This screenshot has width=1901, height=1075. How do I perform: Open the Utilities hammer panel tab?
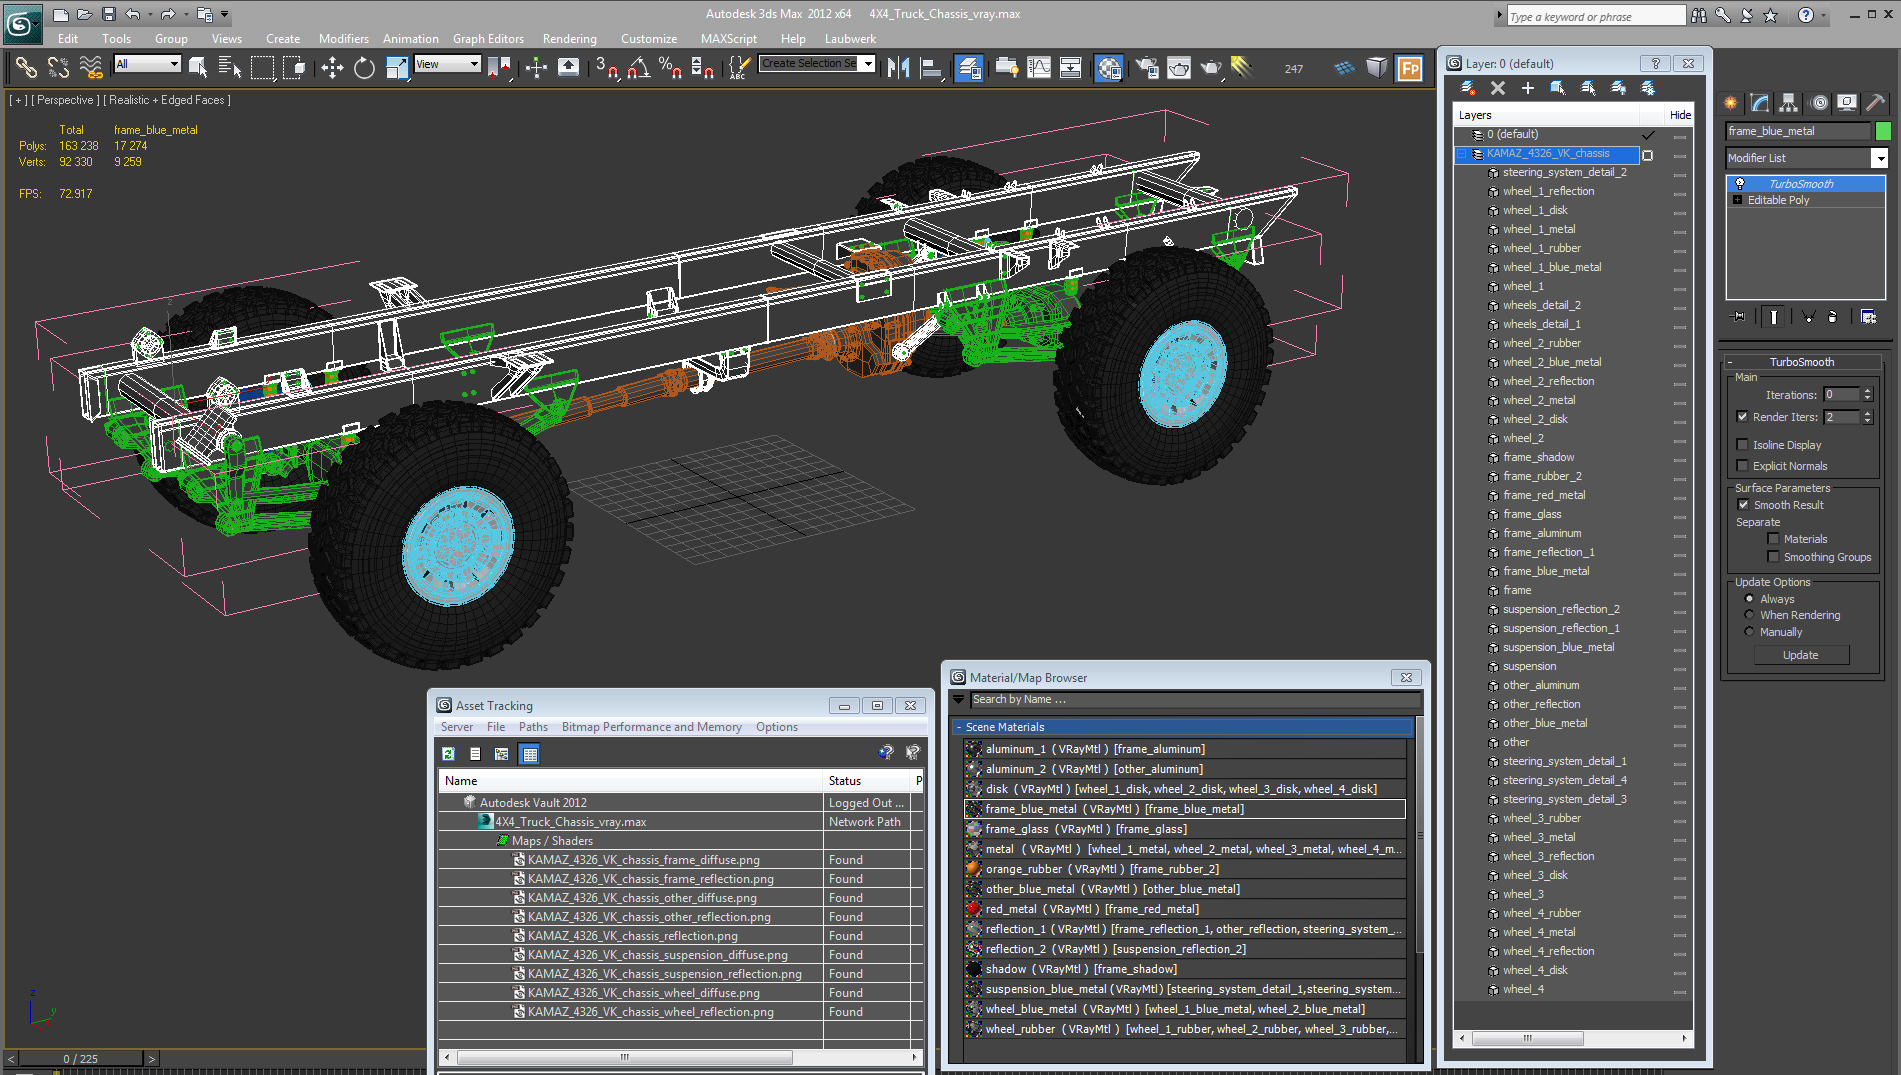pyautogui.click(x=1876, y=102)
